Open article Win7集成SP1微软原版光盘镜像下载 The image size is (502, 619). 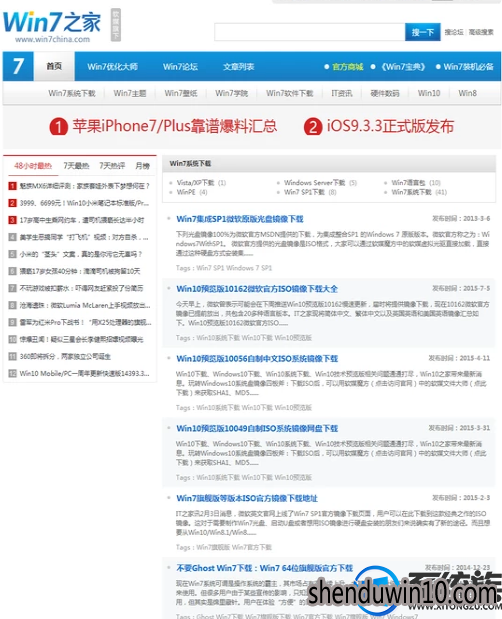pyautogui.click(x=240, y=219)
